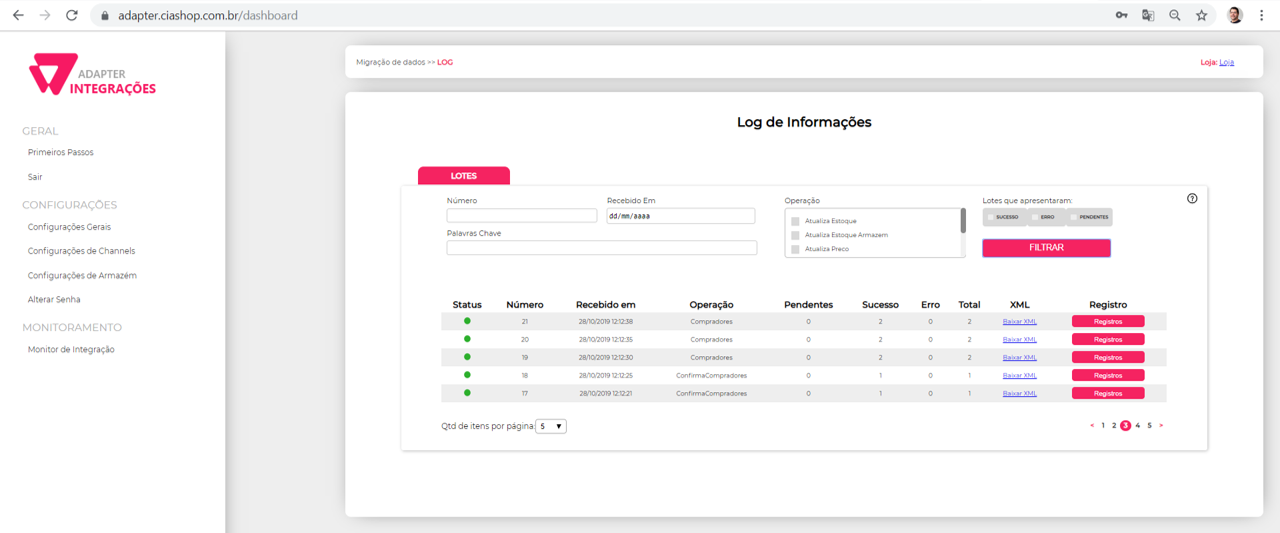Reload the page with the refresh icon

(71, 15)
